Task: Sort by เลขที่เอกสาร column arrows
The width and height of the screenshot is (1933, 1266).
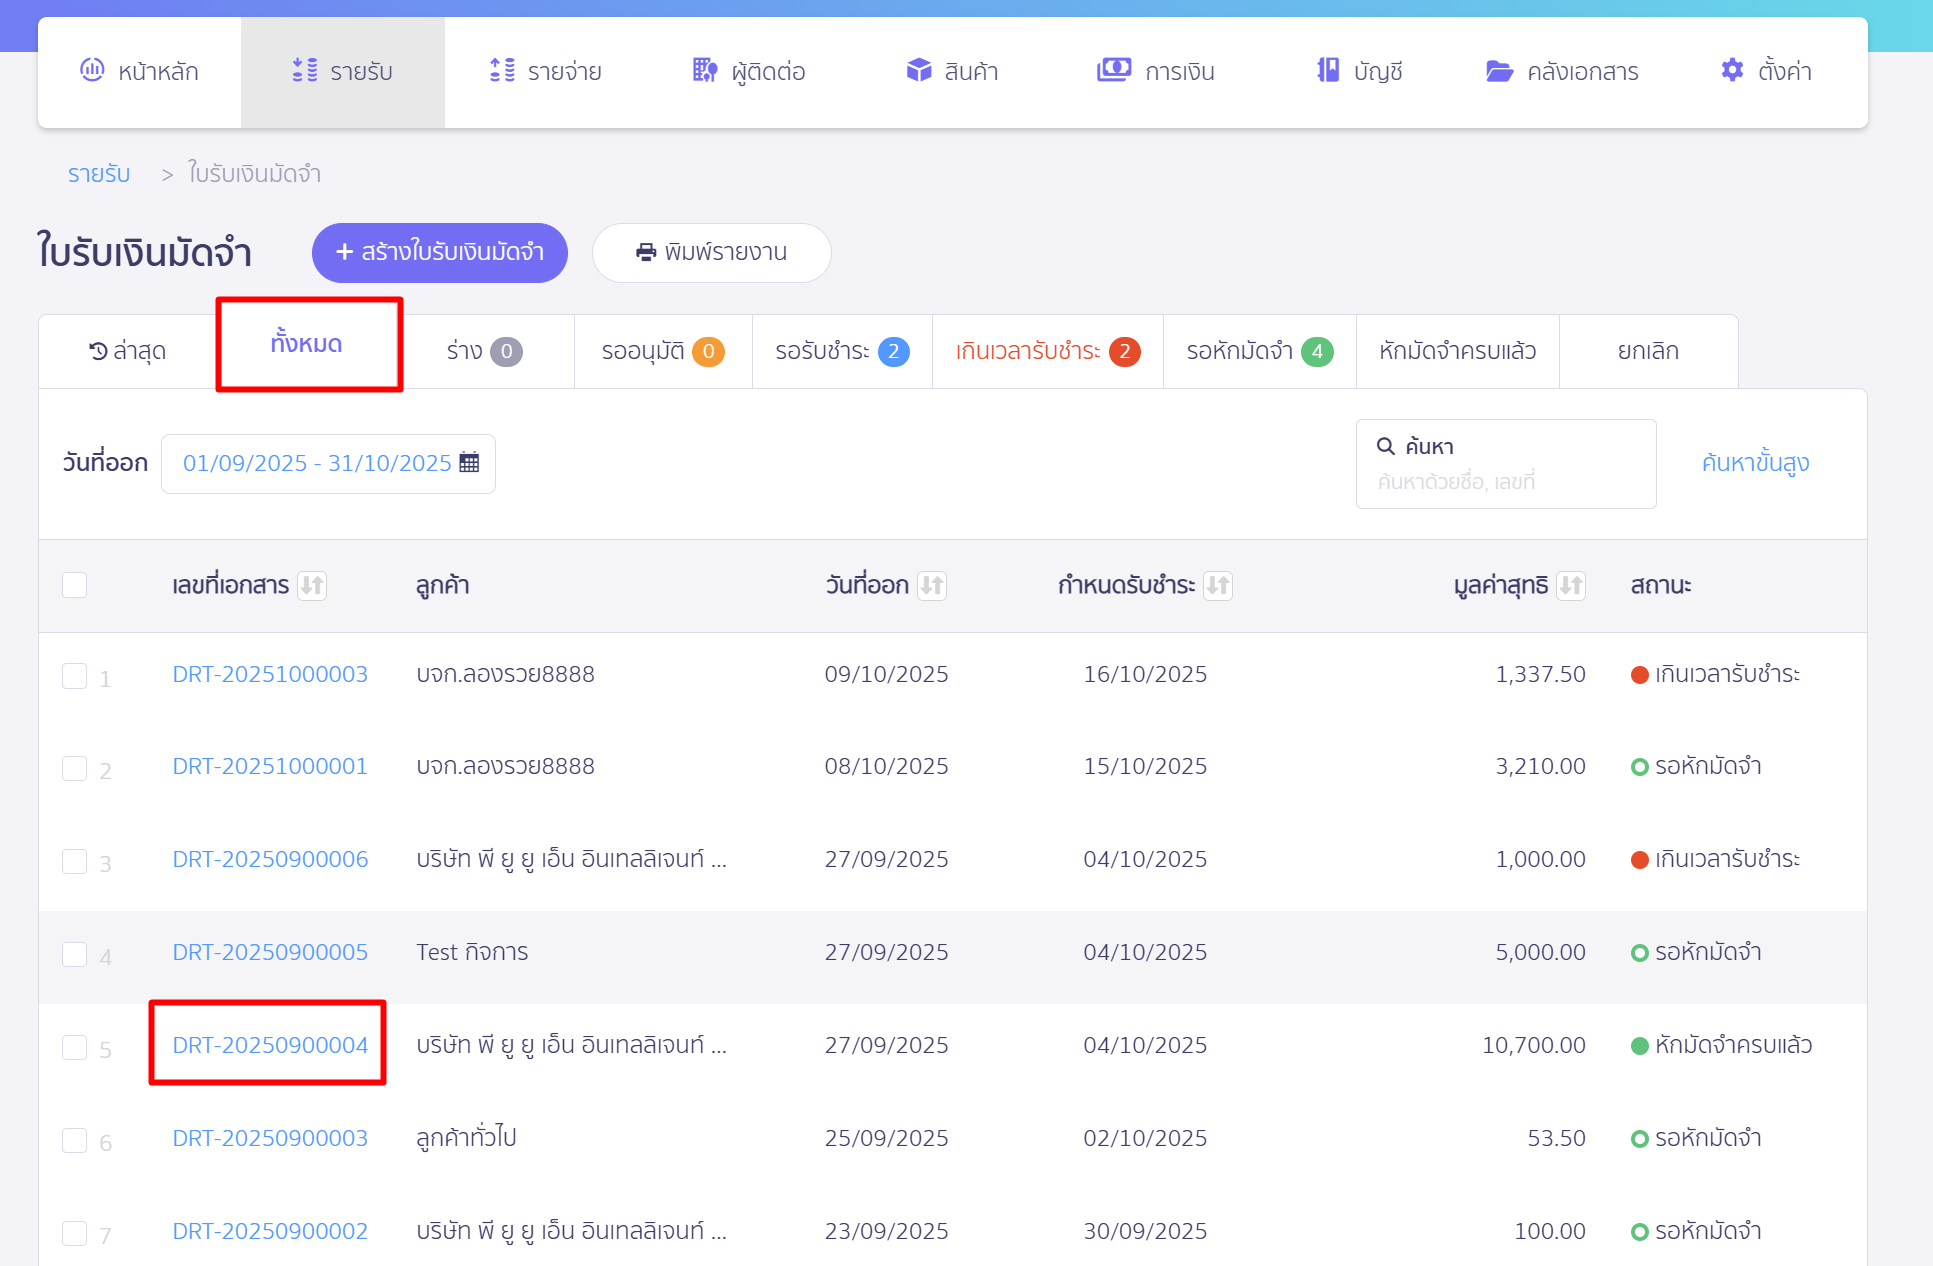Action: click(312, 585)
